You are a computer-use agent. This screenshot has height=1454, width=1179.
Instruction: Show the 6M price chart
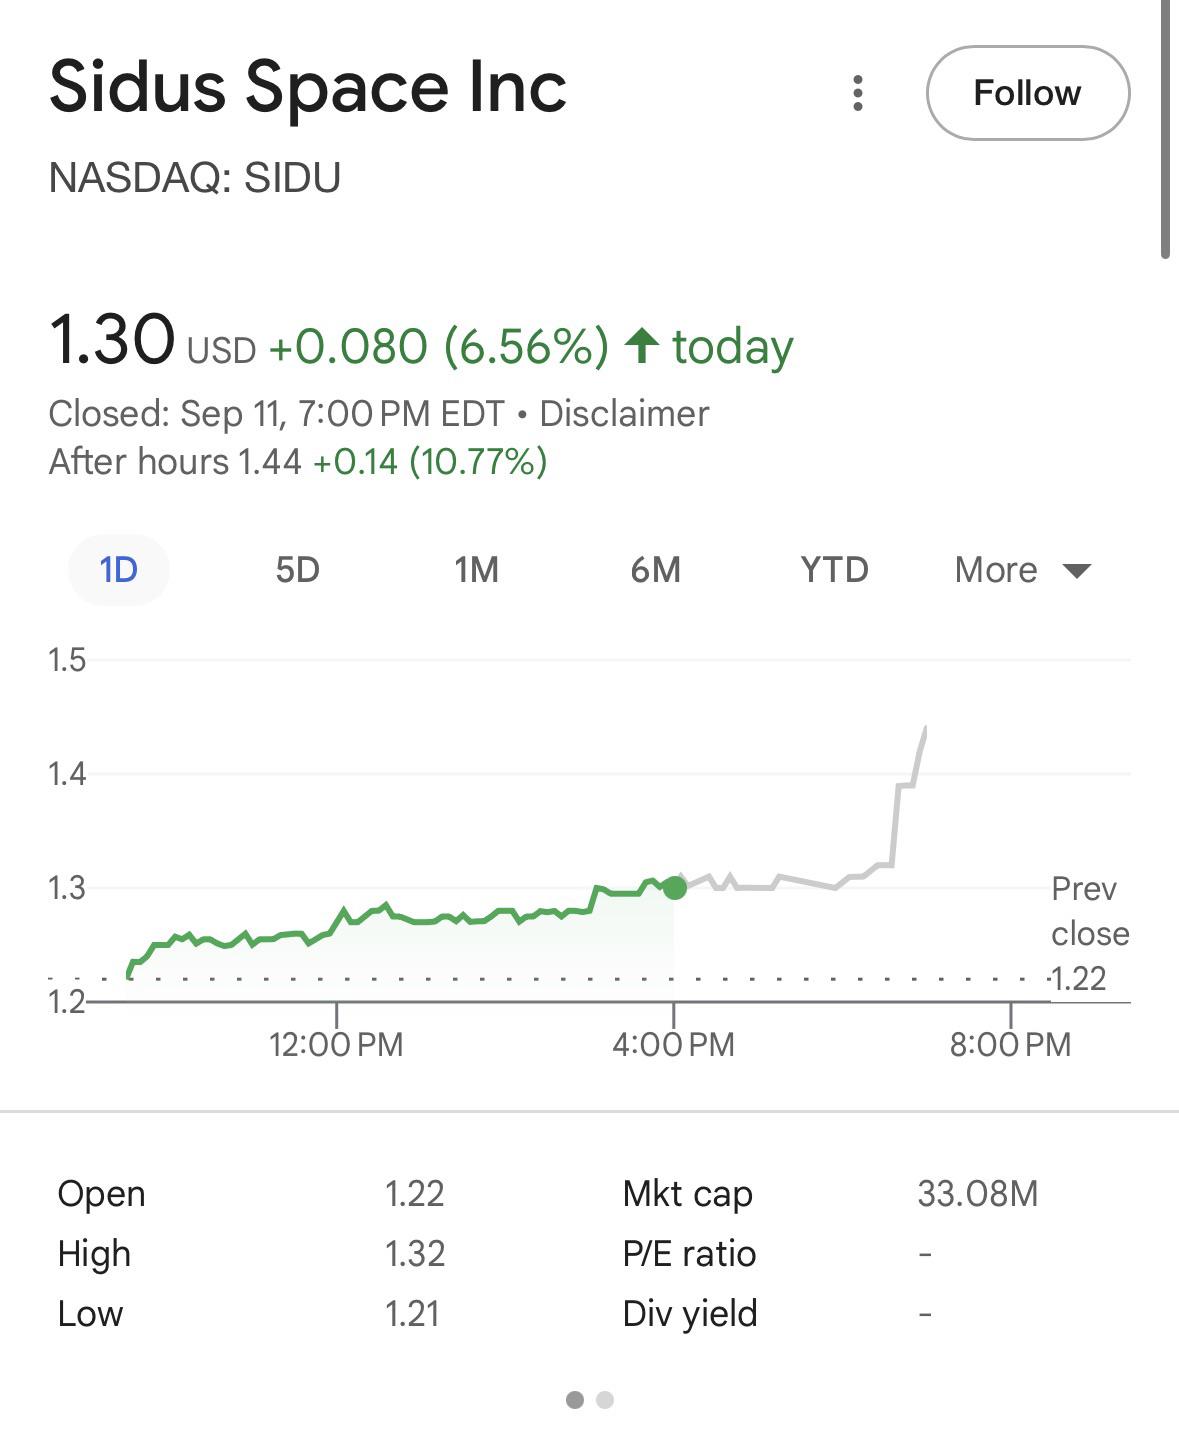point(655,570)
